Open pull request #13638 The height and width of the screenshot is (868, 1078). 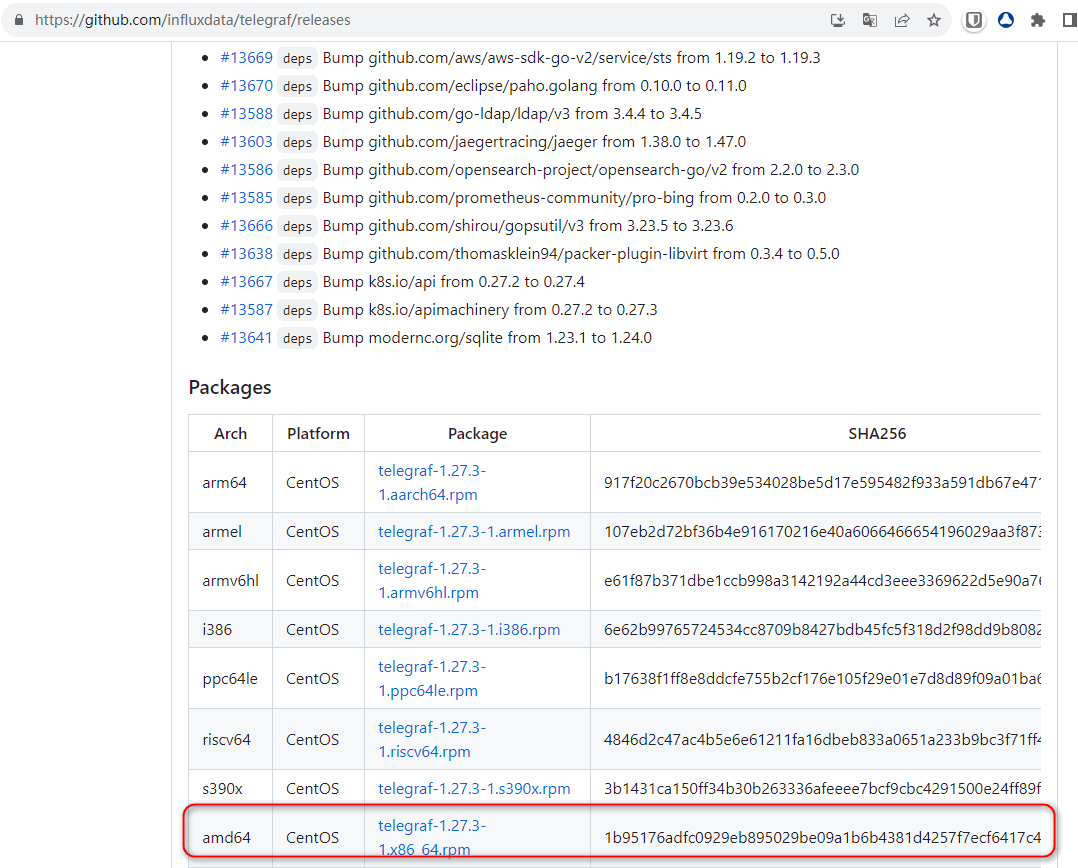pyautogui.click(x=246, y=254)
